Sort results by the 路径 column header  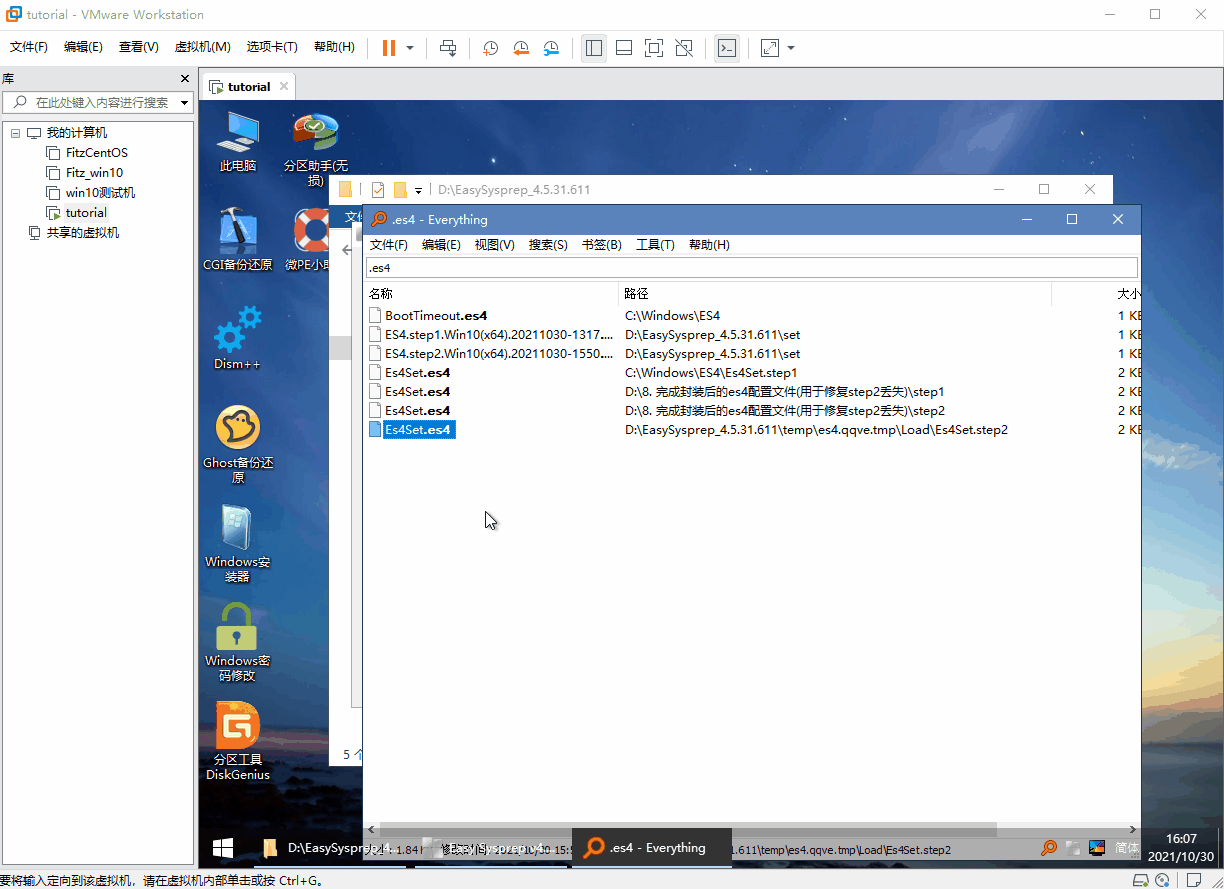click(x=636, y=294)
